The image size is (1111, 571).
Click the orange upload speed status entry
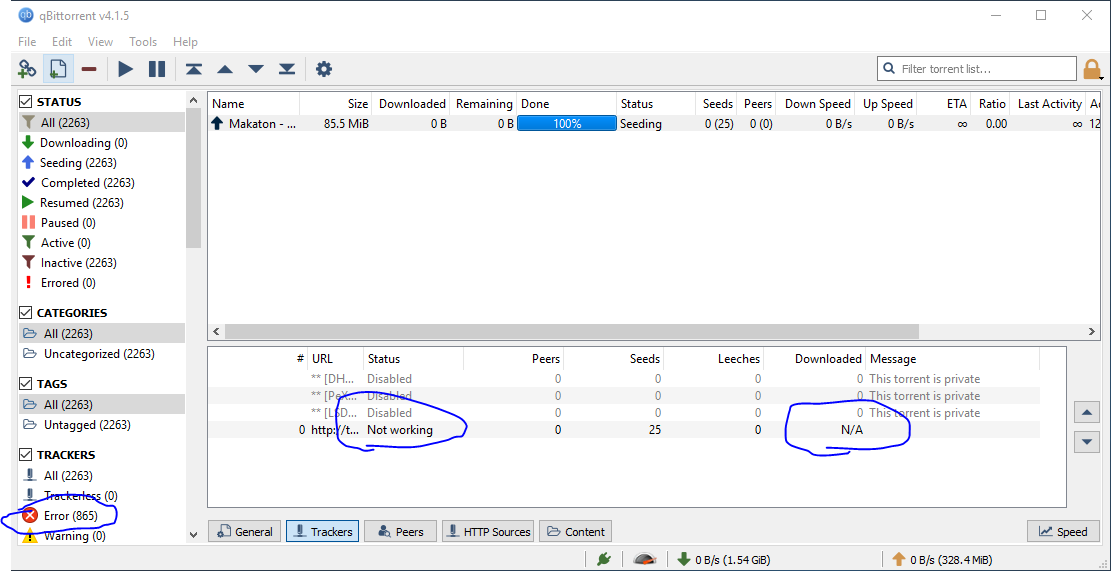click(941, 560)
